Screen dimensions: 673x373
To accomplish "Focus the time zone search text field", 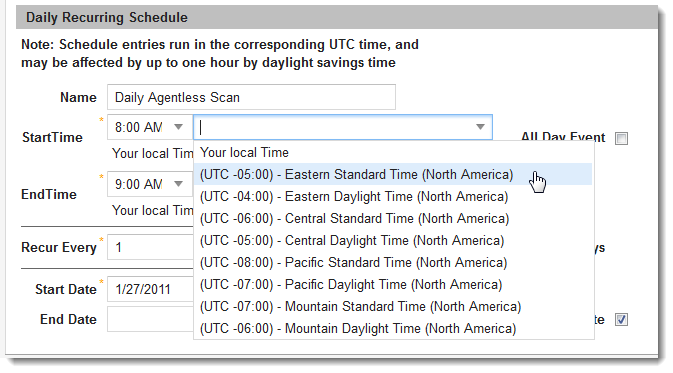I will click(x=333, y=127).
